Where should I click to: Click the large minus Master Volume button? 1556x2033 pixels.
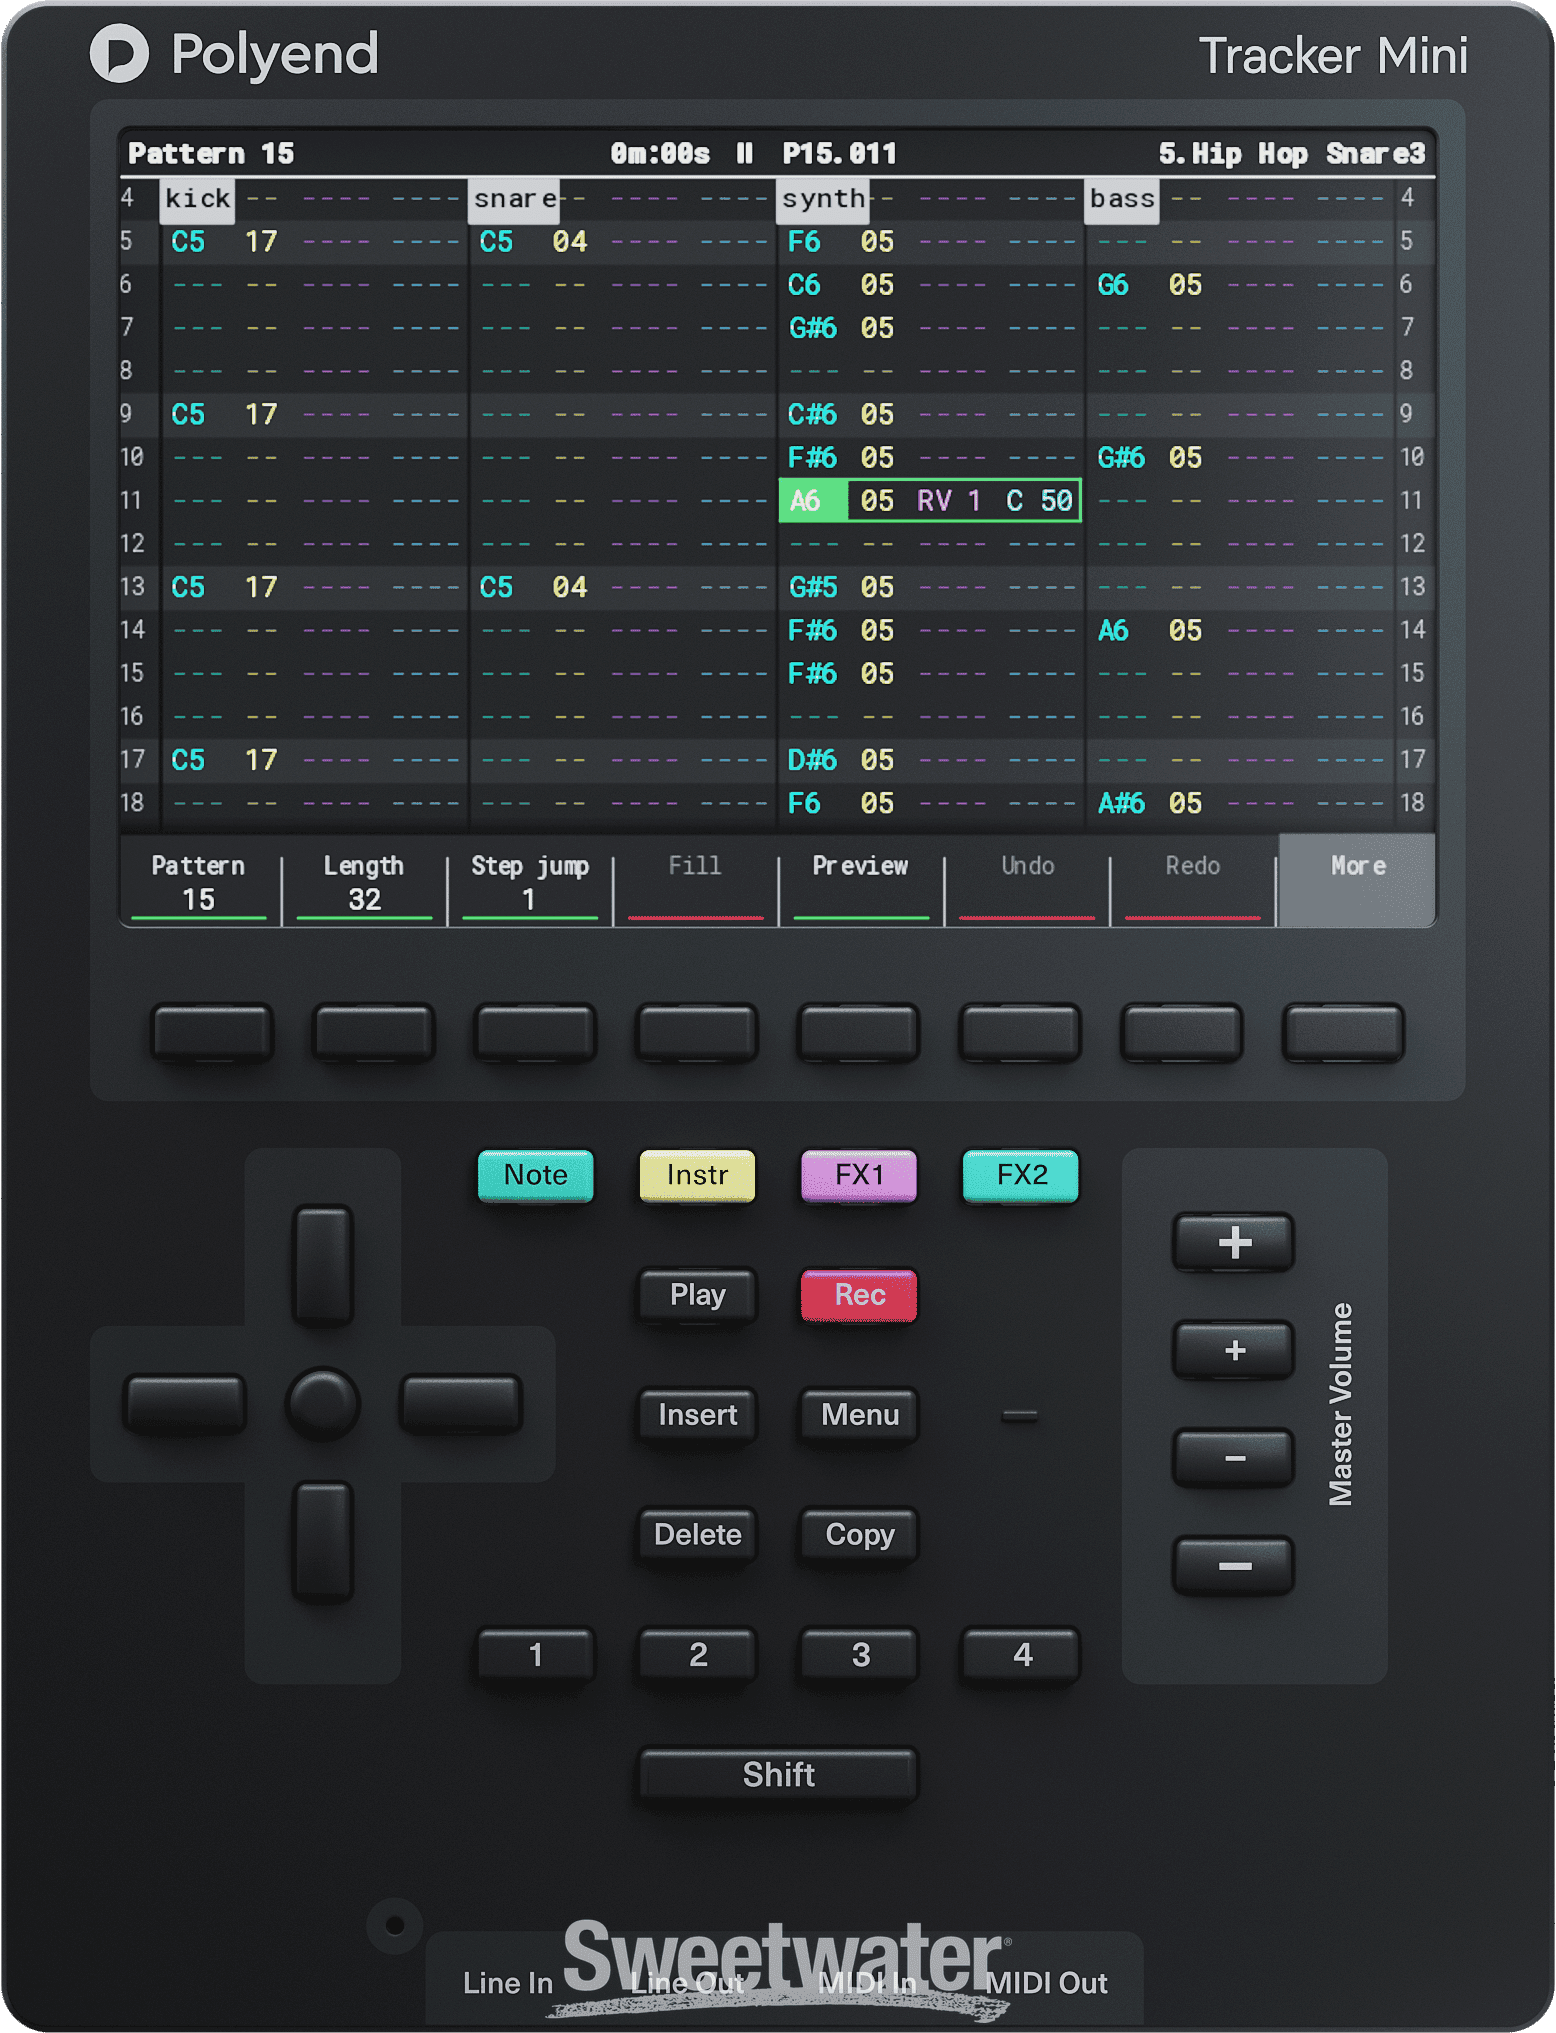point(1234,1566)
